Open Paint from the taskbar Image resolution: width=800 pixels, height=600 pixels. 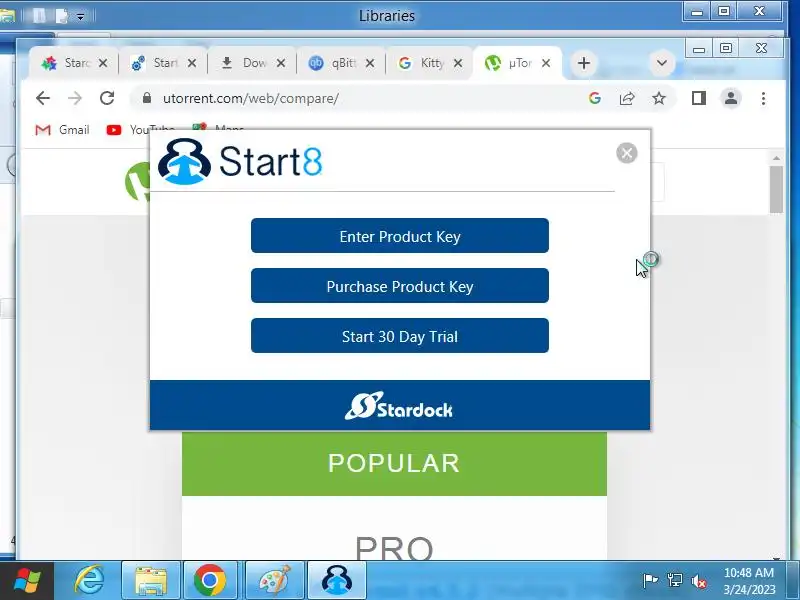274,581
